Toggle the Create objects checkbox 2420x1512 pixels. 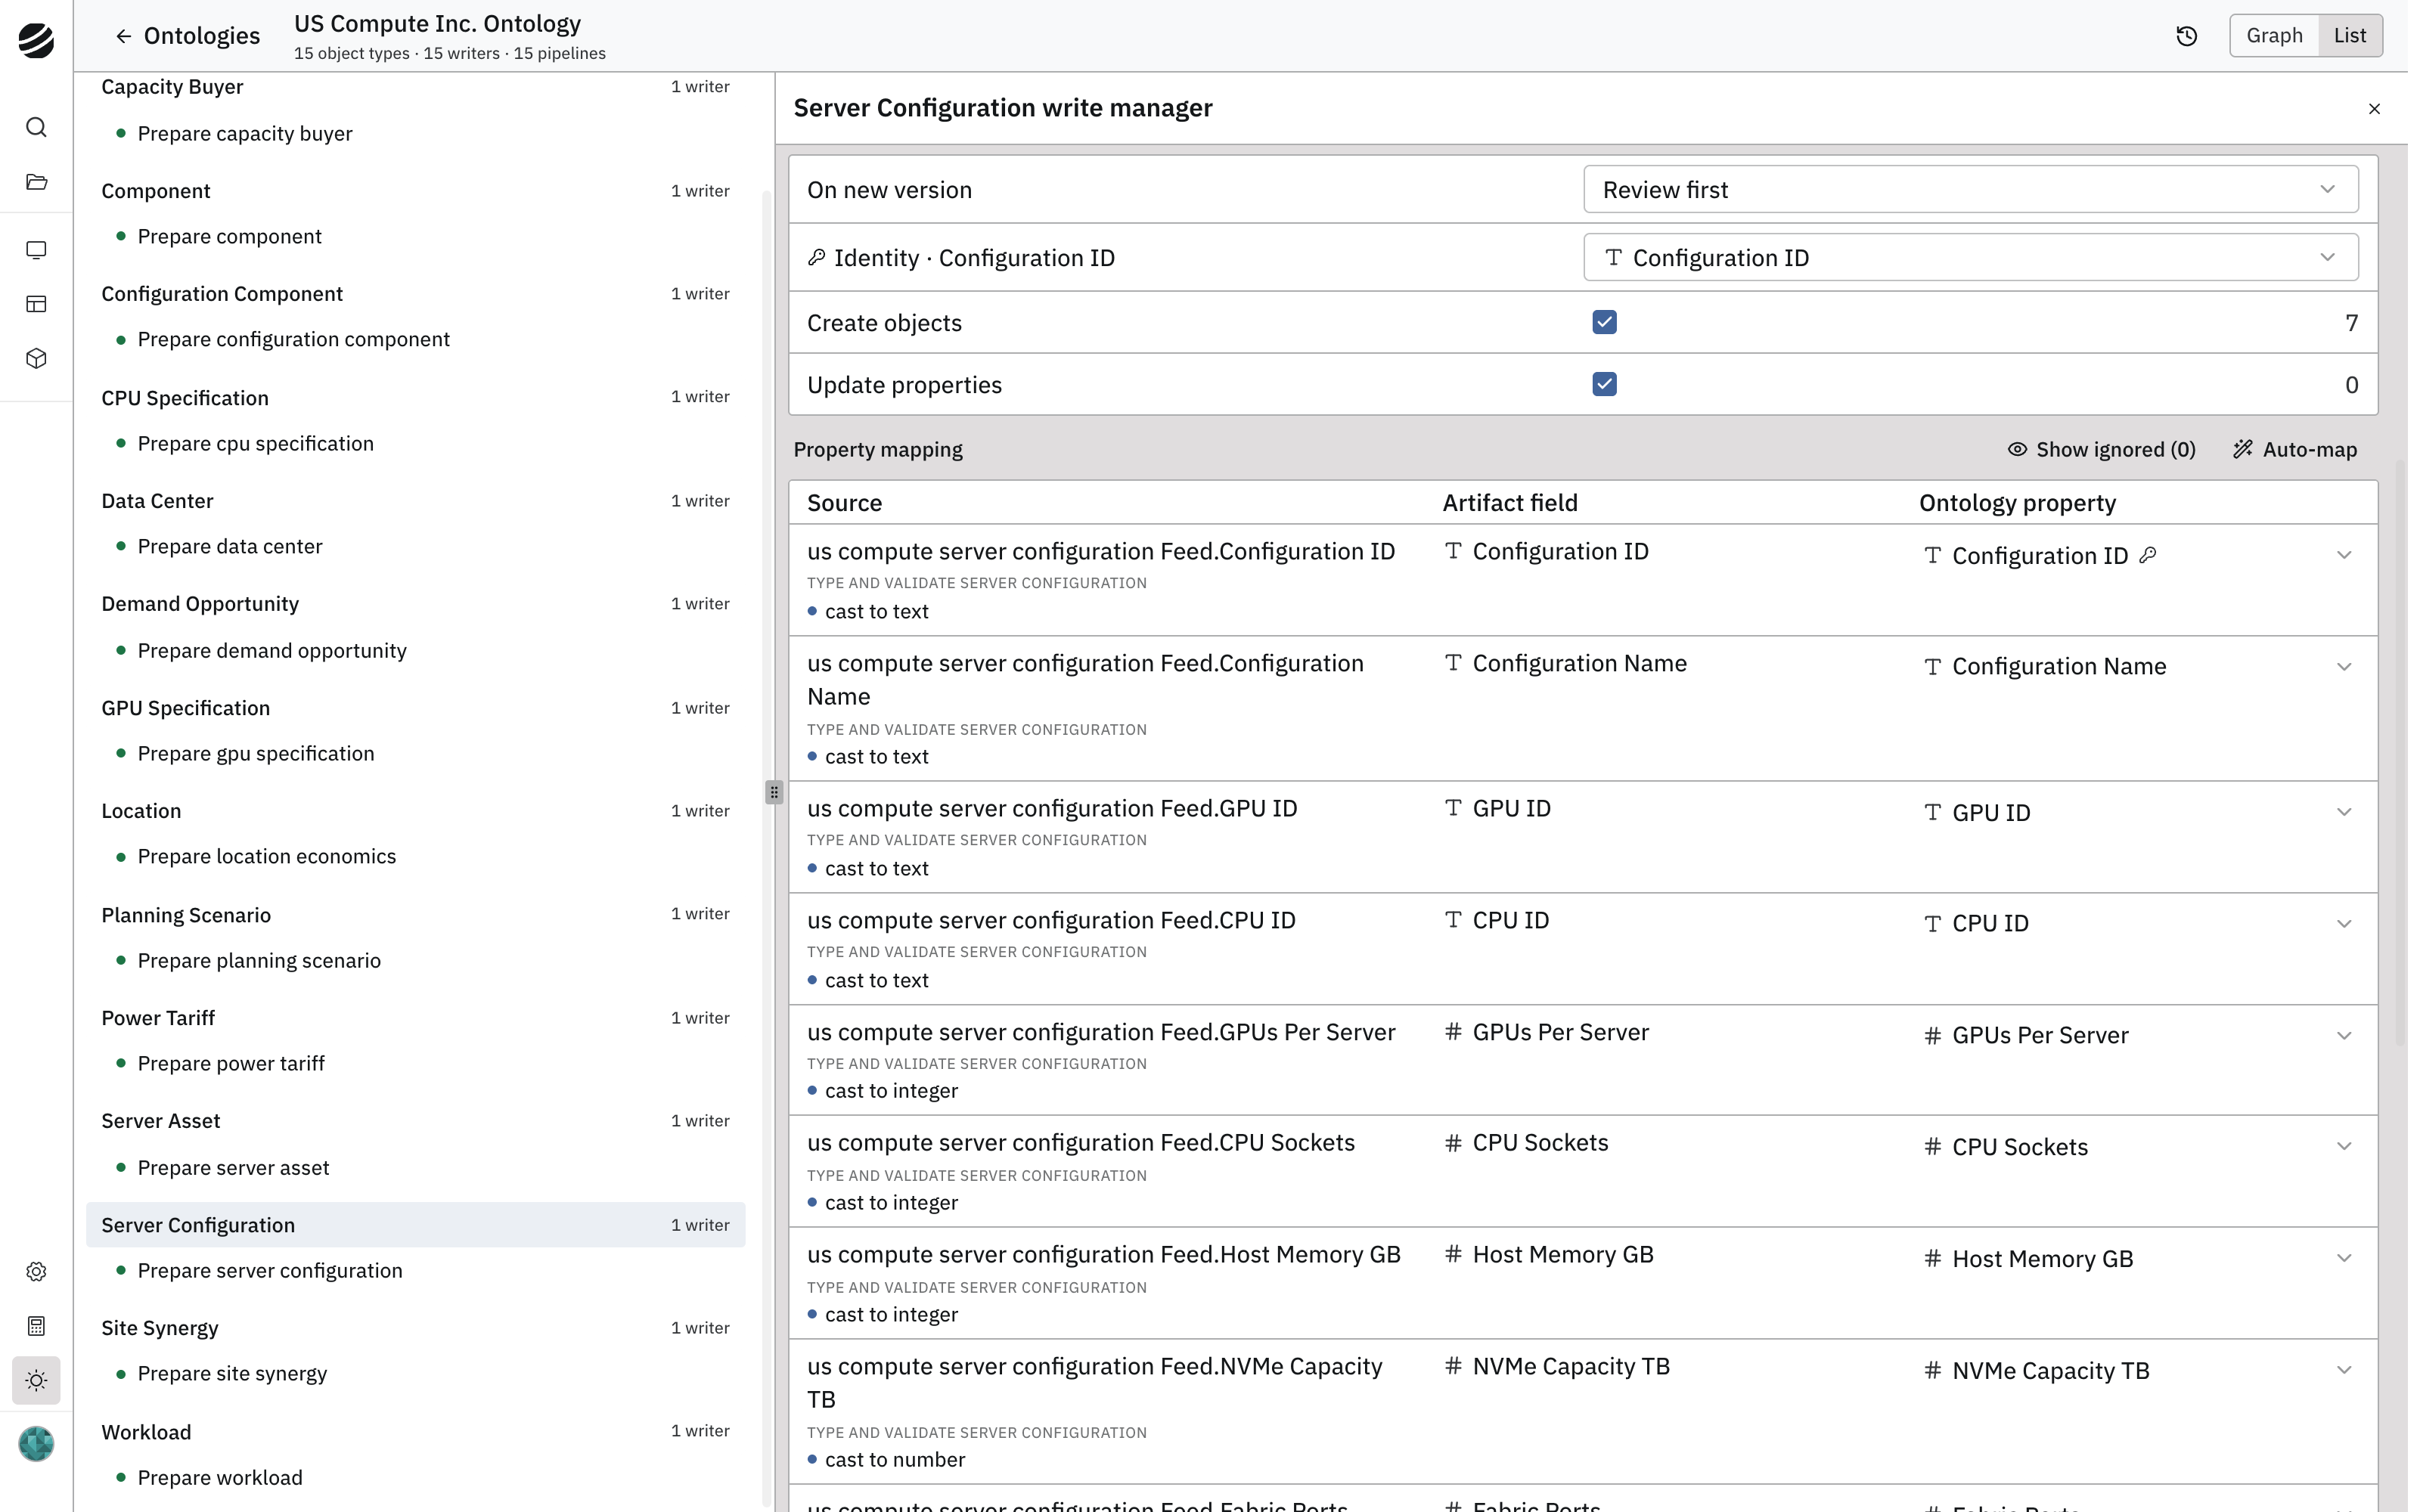[x=1604, y=322]
